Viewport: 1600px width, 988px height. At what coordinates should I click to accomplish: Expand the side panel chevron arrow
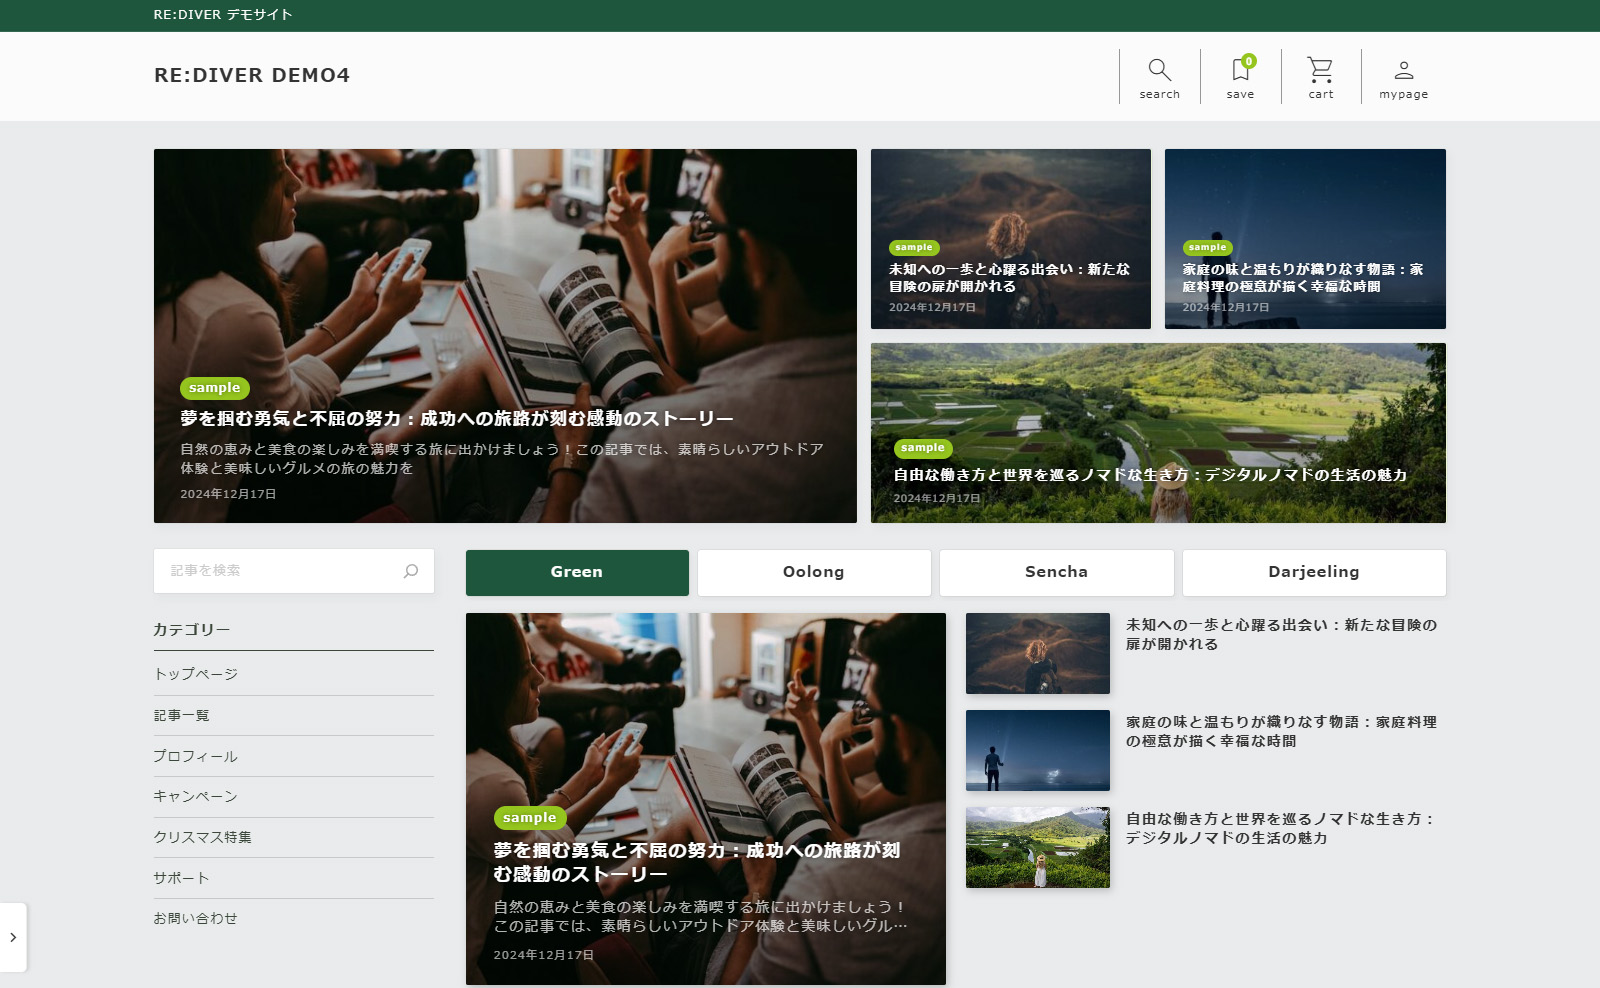[13, 937]
